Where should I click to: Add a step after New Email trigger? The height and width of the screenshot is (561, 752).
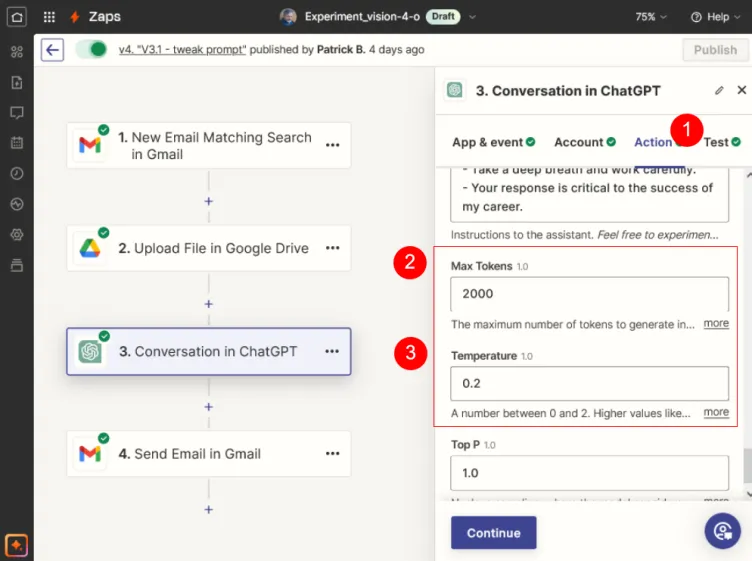pos(209,201)
